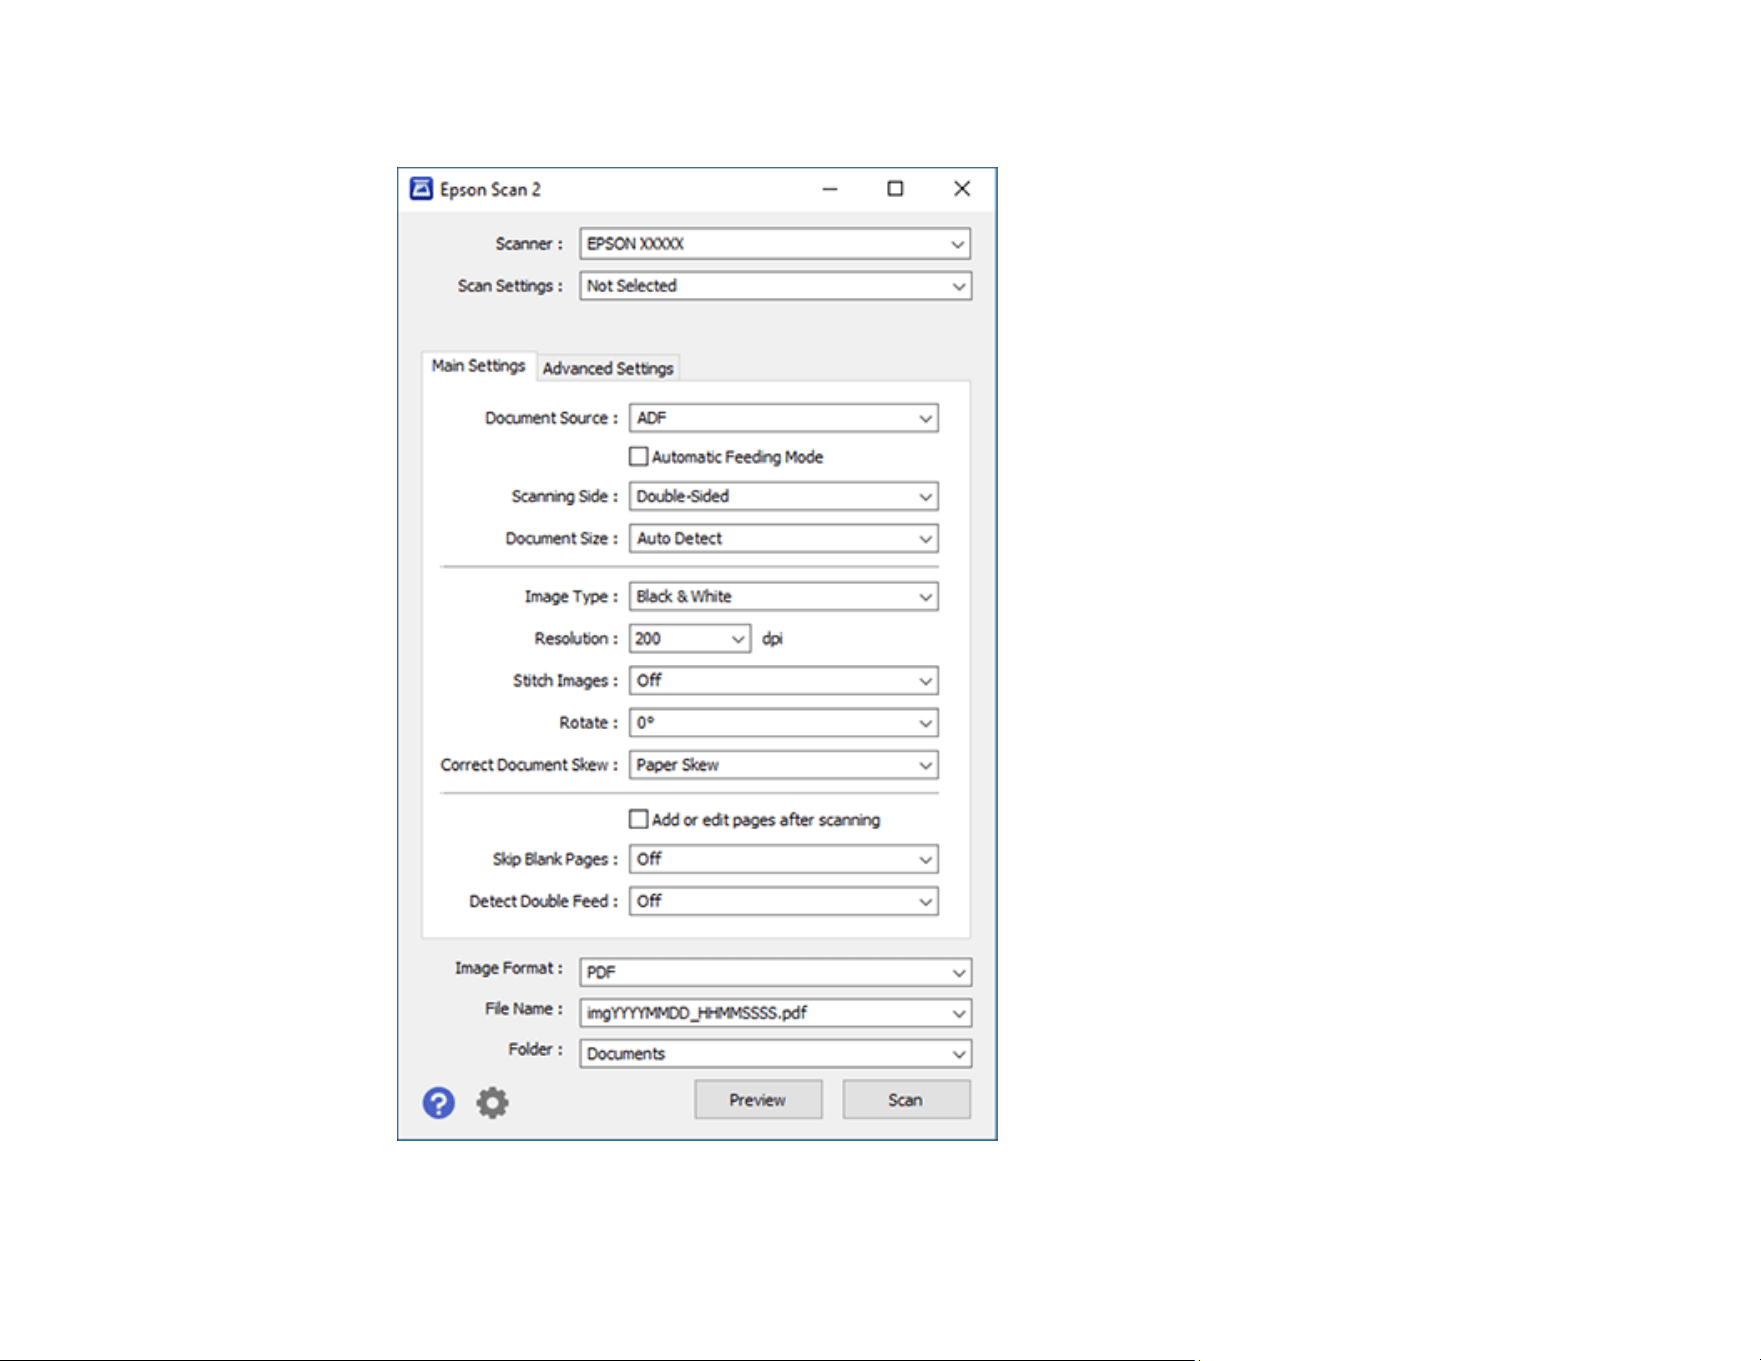Enable Automatic Feeding Mode checkbox
Viewport: 1761px width, 1361px height.
tap(638, 457)
